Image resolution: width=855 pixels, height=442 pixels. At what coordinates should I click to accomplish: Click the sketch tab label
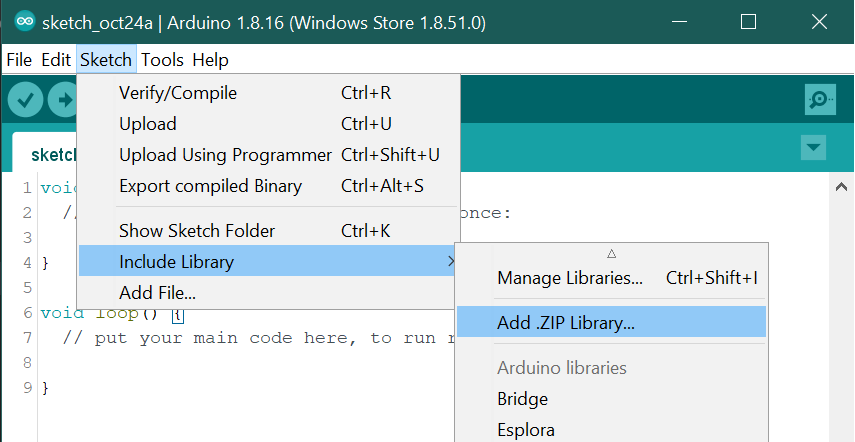coord(53,155)
